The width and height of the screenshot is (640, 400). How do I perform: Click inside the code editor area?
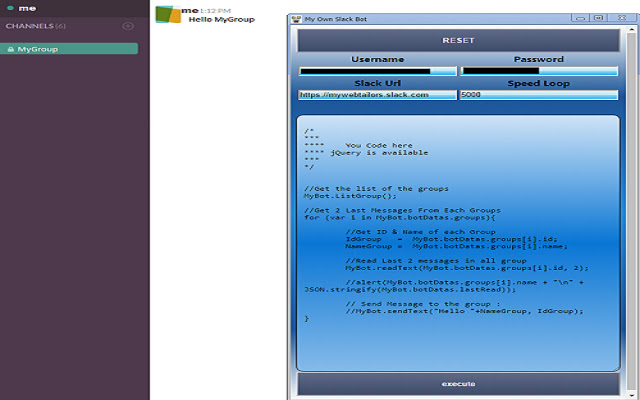click(x=459, y=240)
